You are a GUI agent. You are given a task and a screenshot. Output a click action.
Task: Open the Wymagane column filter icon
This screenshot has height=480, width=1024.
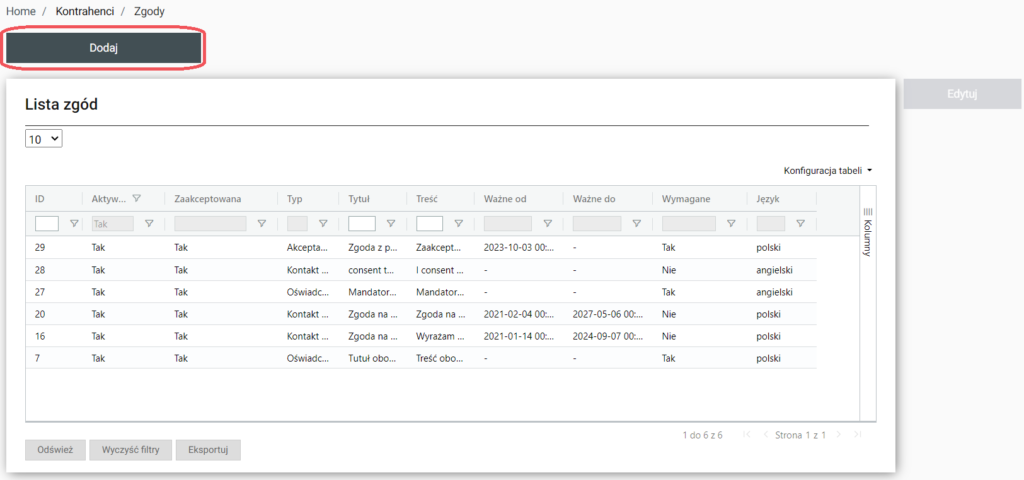731,224
